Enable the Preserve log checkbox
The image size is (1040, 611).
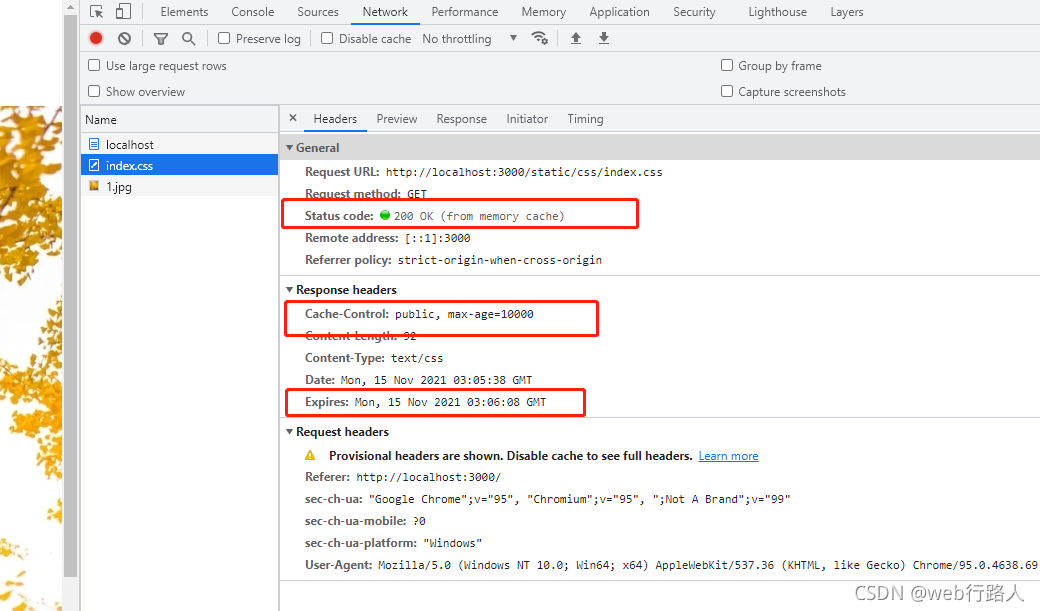(222, 38)
